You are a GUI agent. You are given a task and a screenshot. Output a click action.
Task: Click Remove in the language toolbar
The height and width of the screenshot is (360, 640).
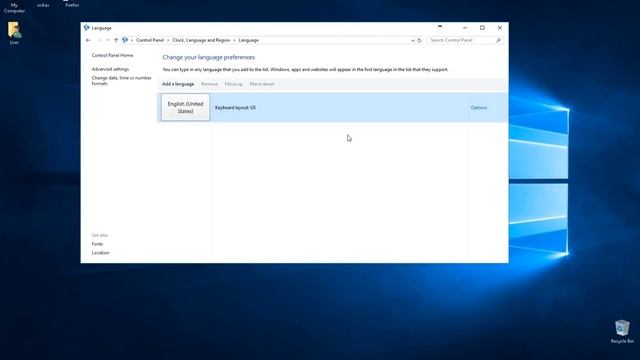click(209, 84)
